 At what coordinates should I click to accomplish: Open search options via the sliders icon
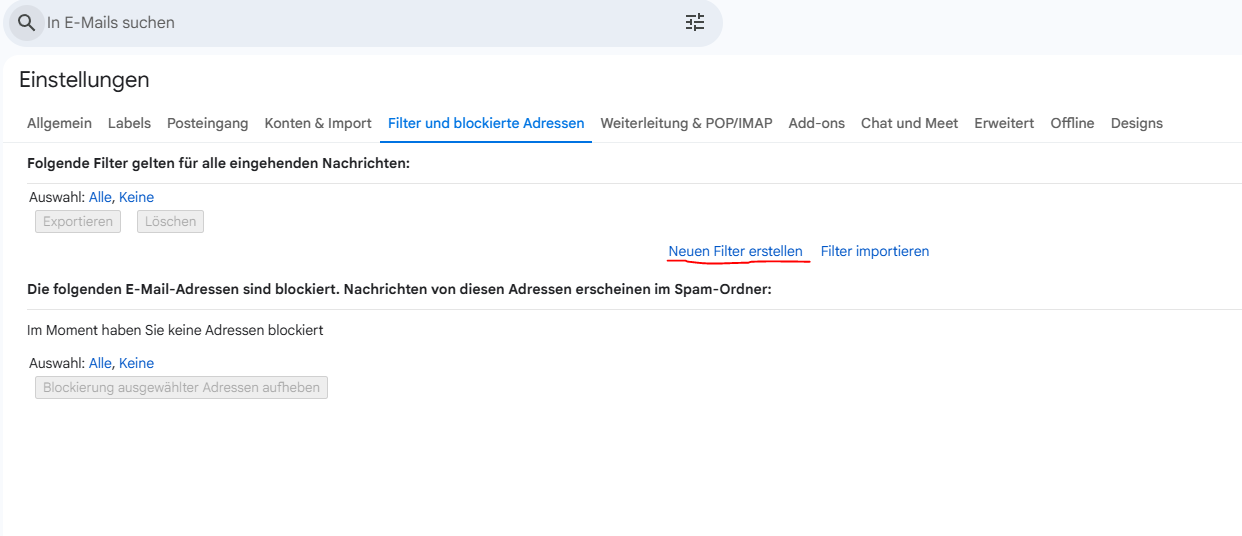click(695, 22)
